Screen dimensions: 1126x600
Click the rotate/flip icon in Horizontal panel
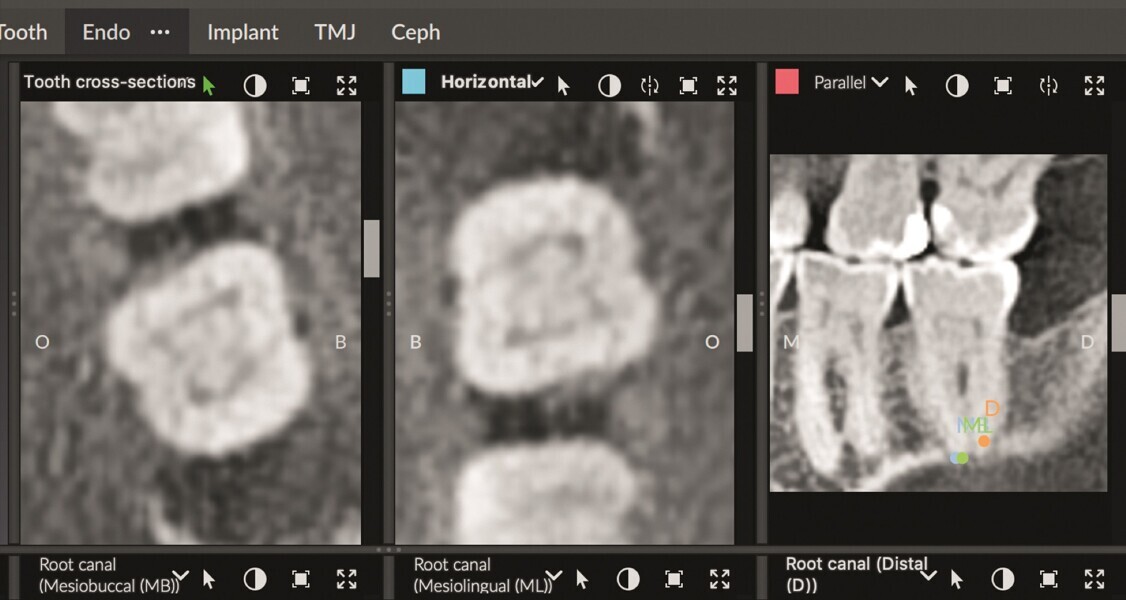[x=649, y=86]
